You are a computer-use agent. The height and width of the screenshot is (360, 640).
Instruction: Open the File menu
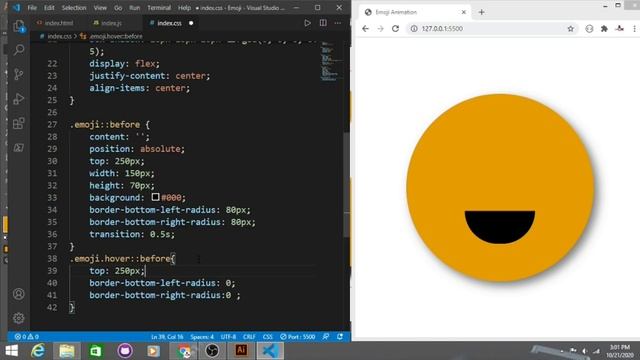tap(32, 8)
